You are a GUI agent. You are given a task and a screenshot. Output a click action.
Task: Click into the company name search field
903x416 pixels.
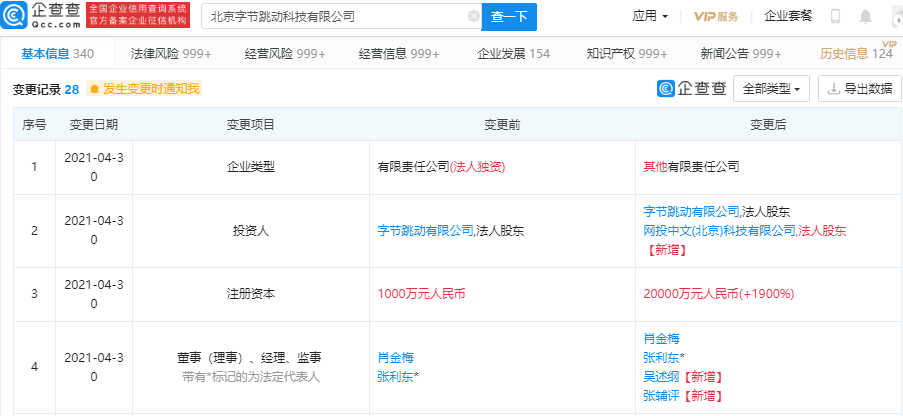[335, 17]
